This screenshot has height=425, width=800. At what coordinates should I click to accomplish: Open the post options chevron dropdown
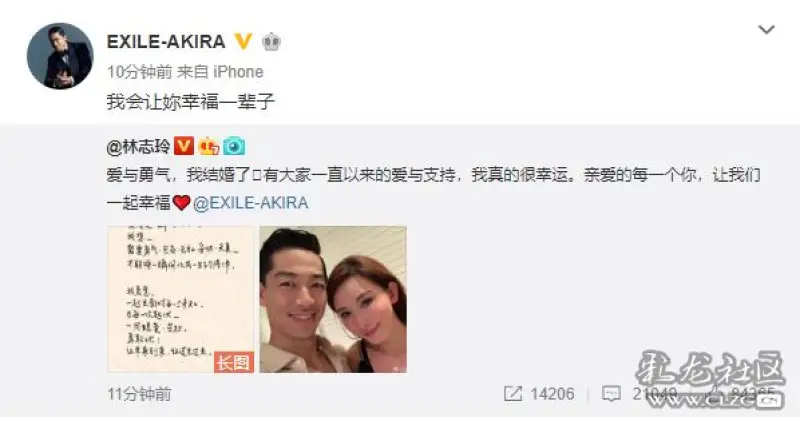coord(766,30)
